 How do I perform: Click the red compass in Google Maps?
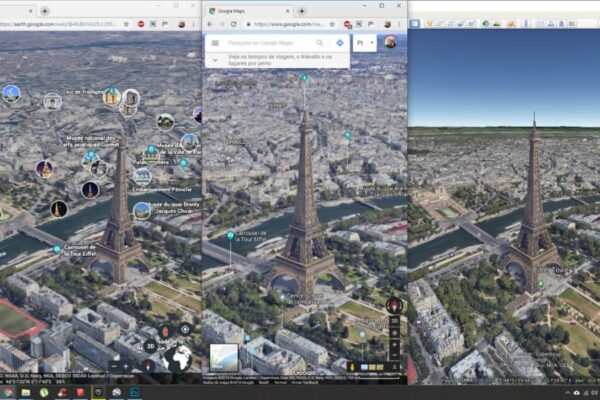pyautogui.click(x=394, y=304)
